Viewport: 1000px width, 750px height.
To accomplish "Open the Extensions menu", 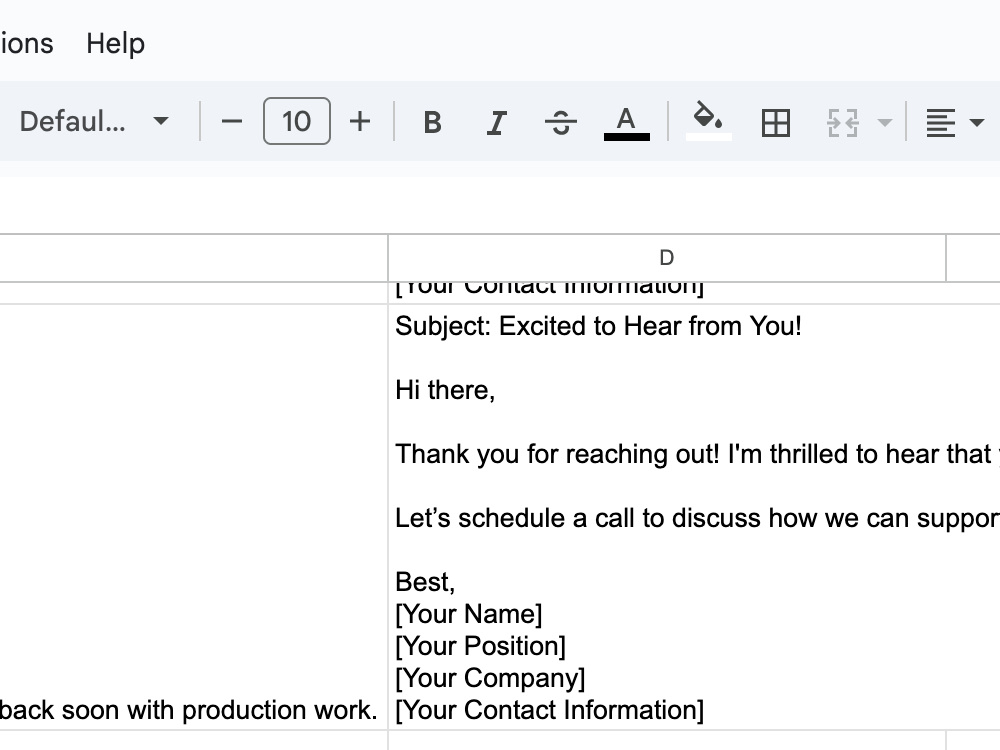I will (27, 43).
